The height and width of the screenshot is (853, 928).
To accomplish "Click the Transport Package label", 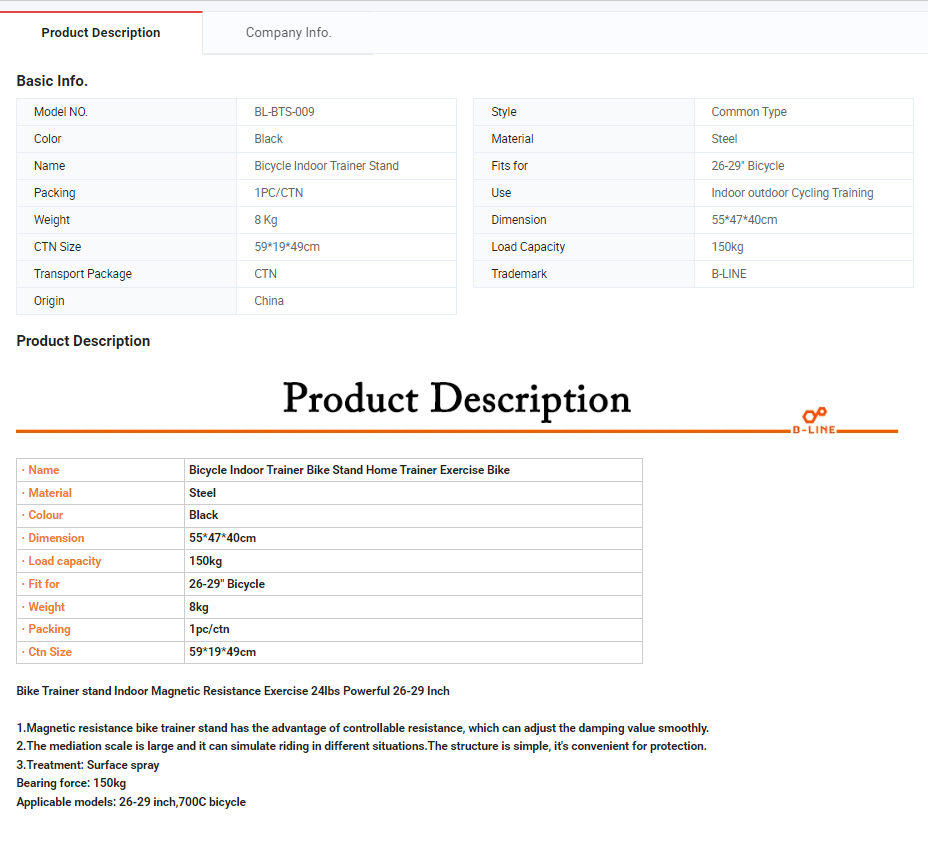I will [x=83, y=274].
